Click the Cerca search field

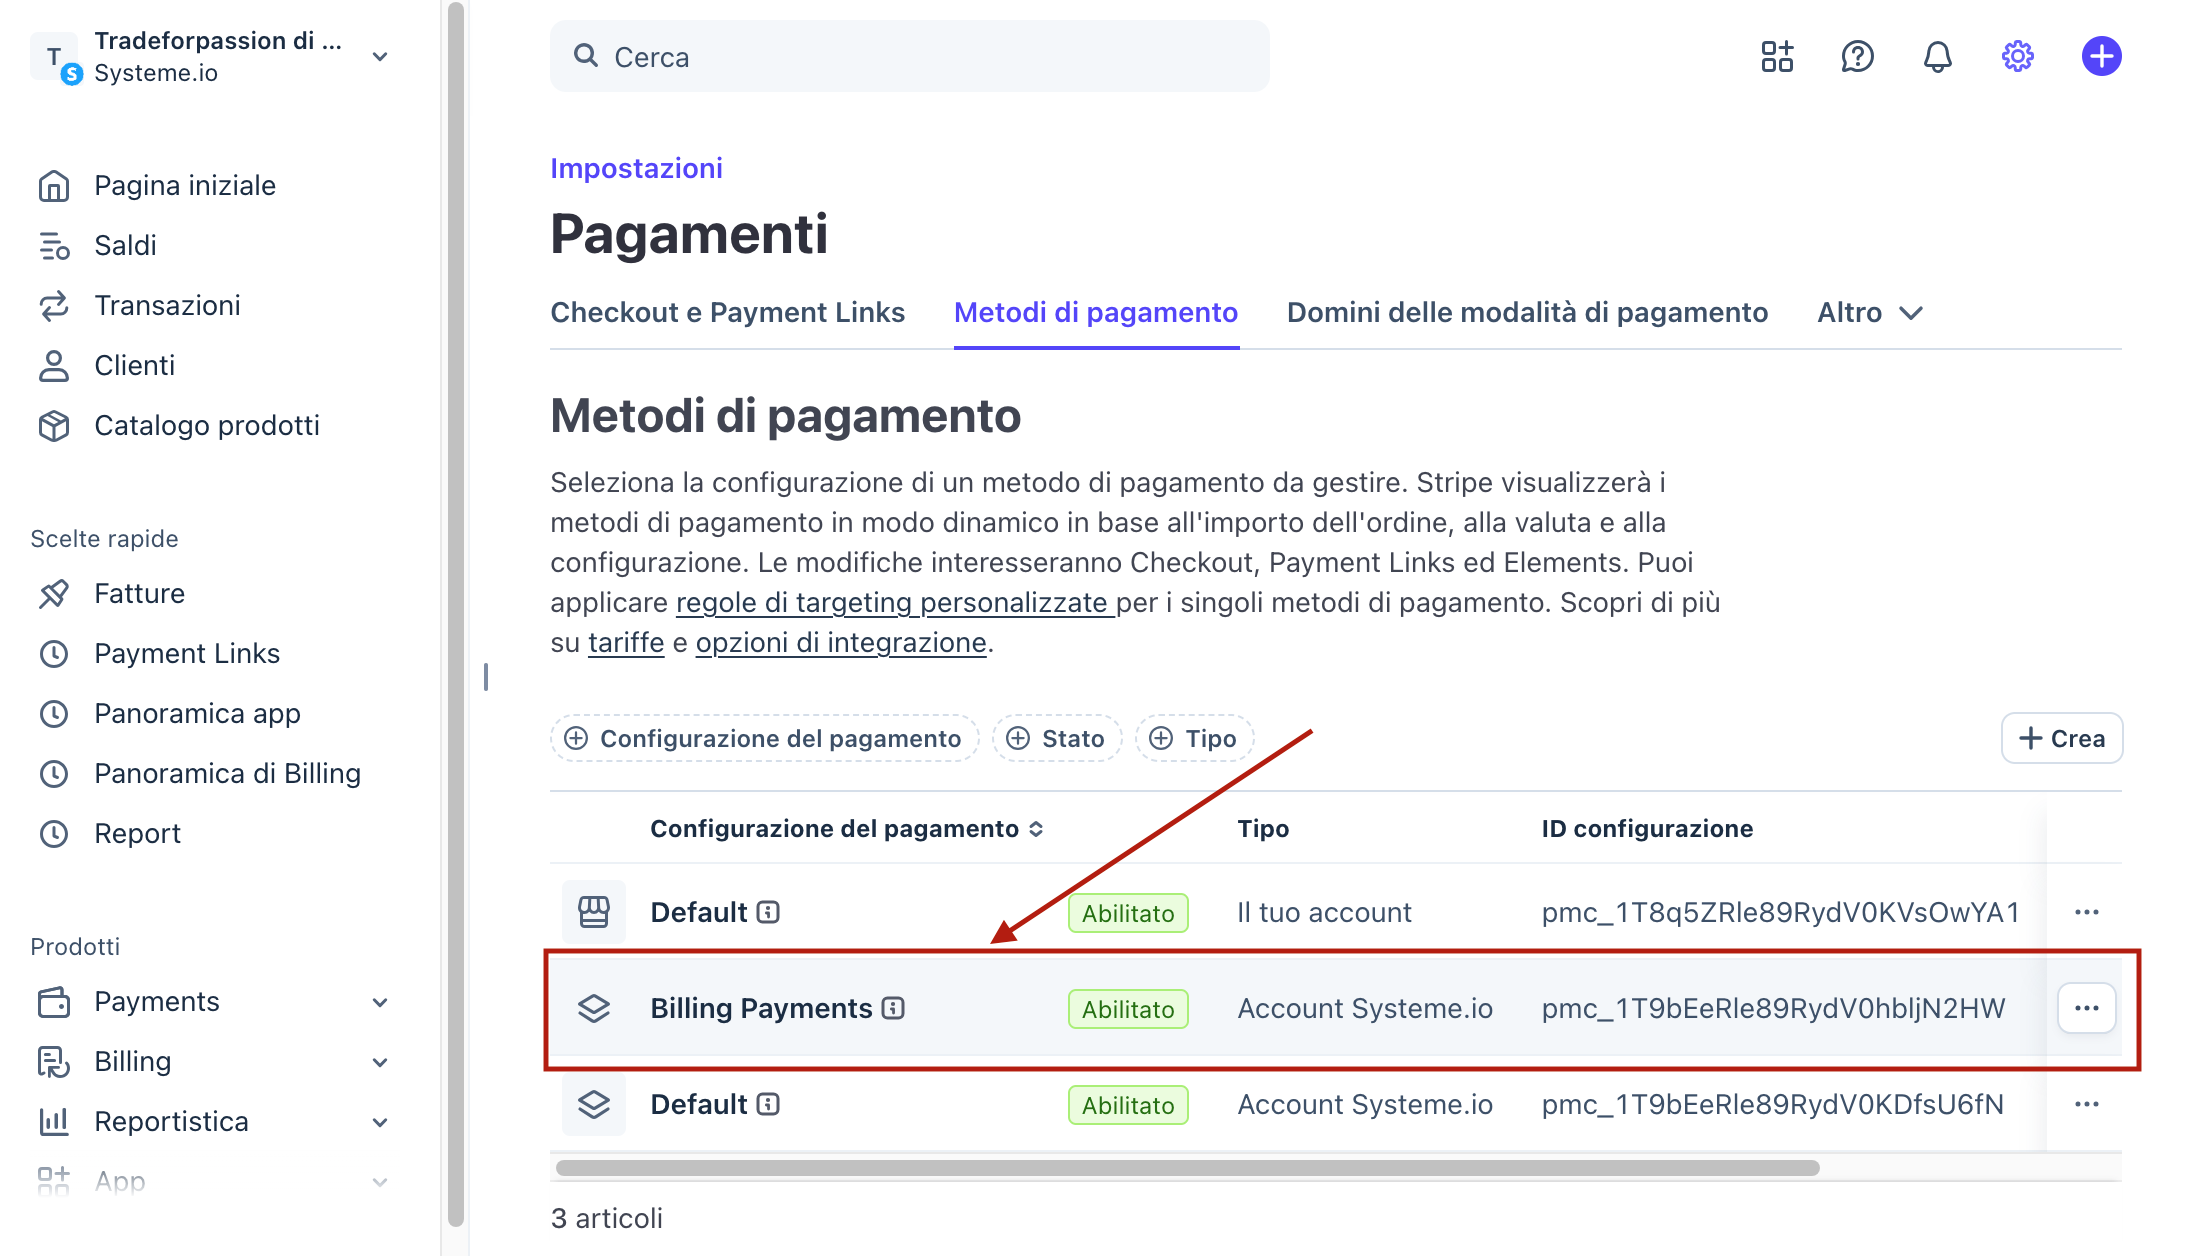point(910,57)
